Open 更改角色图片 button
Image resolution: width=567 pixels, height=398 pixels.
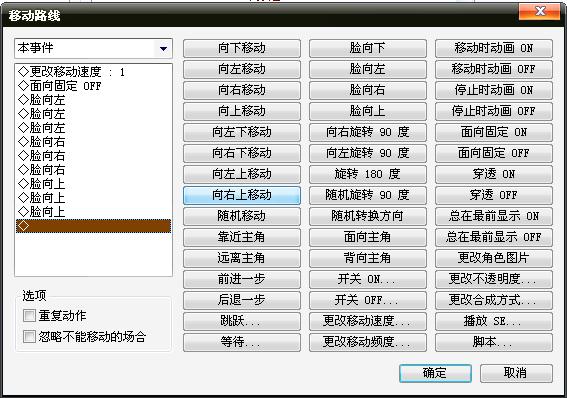click(494, 258)
